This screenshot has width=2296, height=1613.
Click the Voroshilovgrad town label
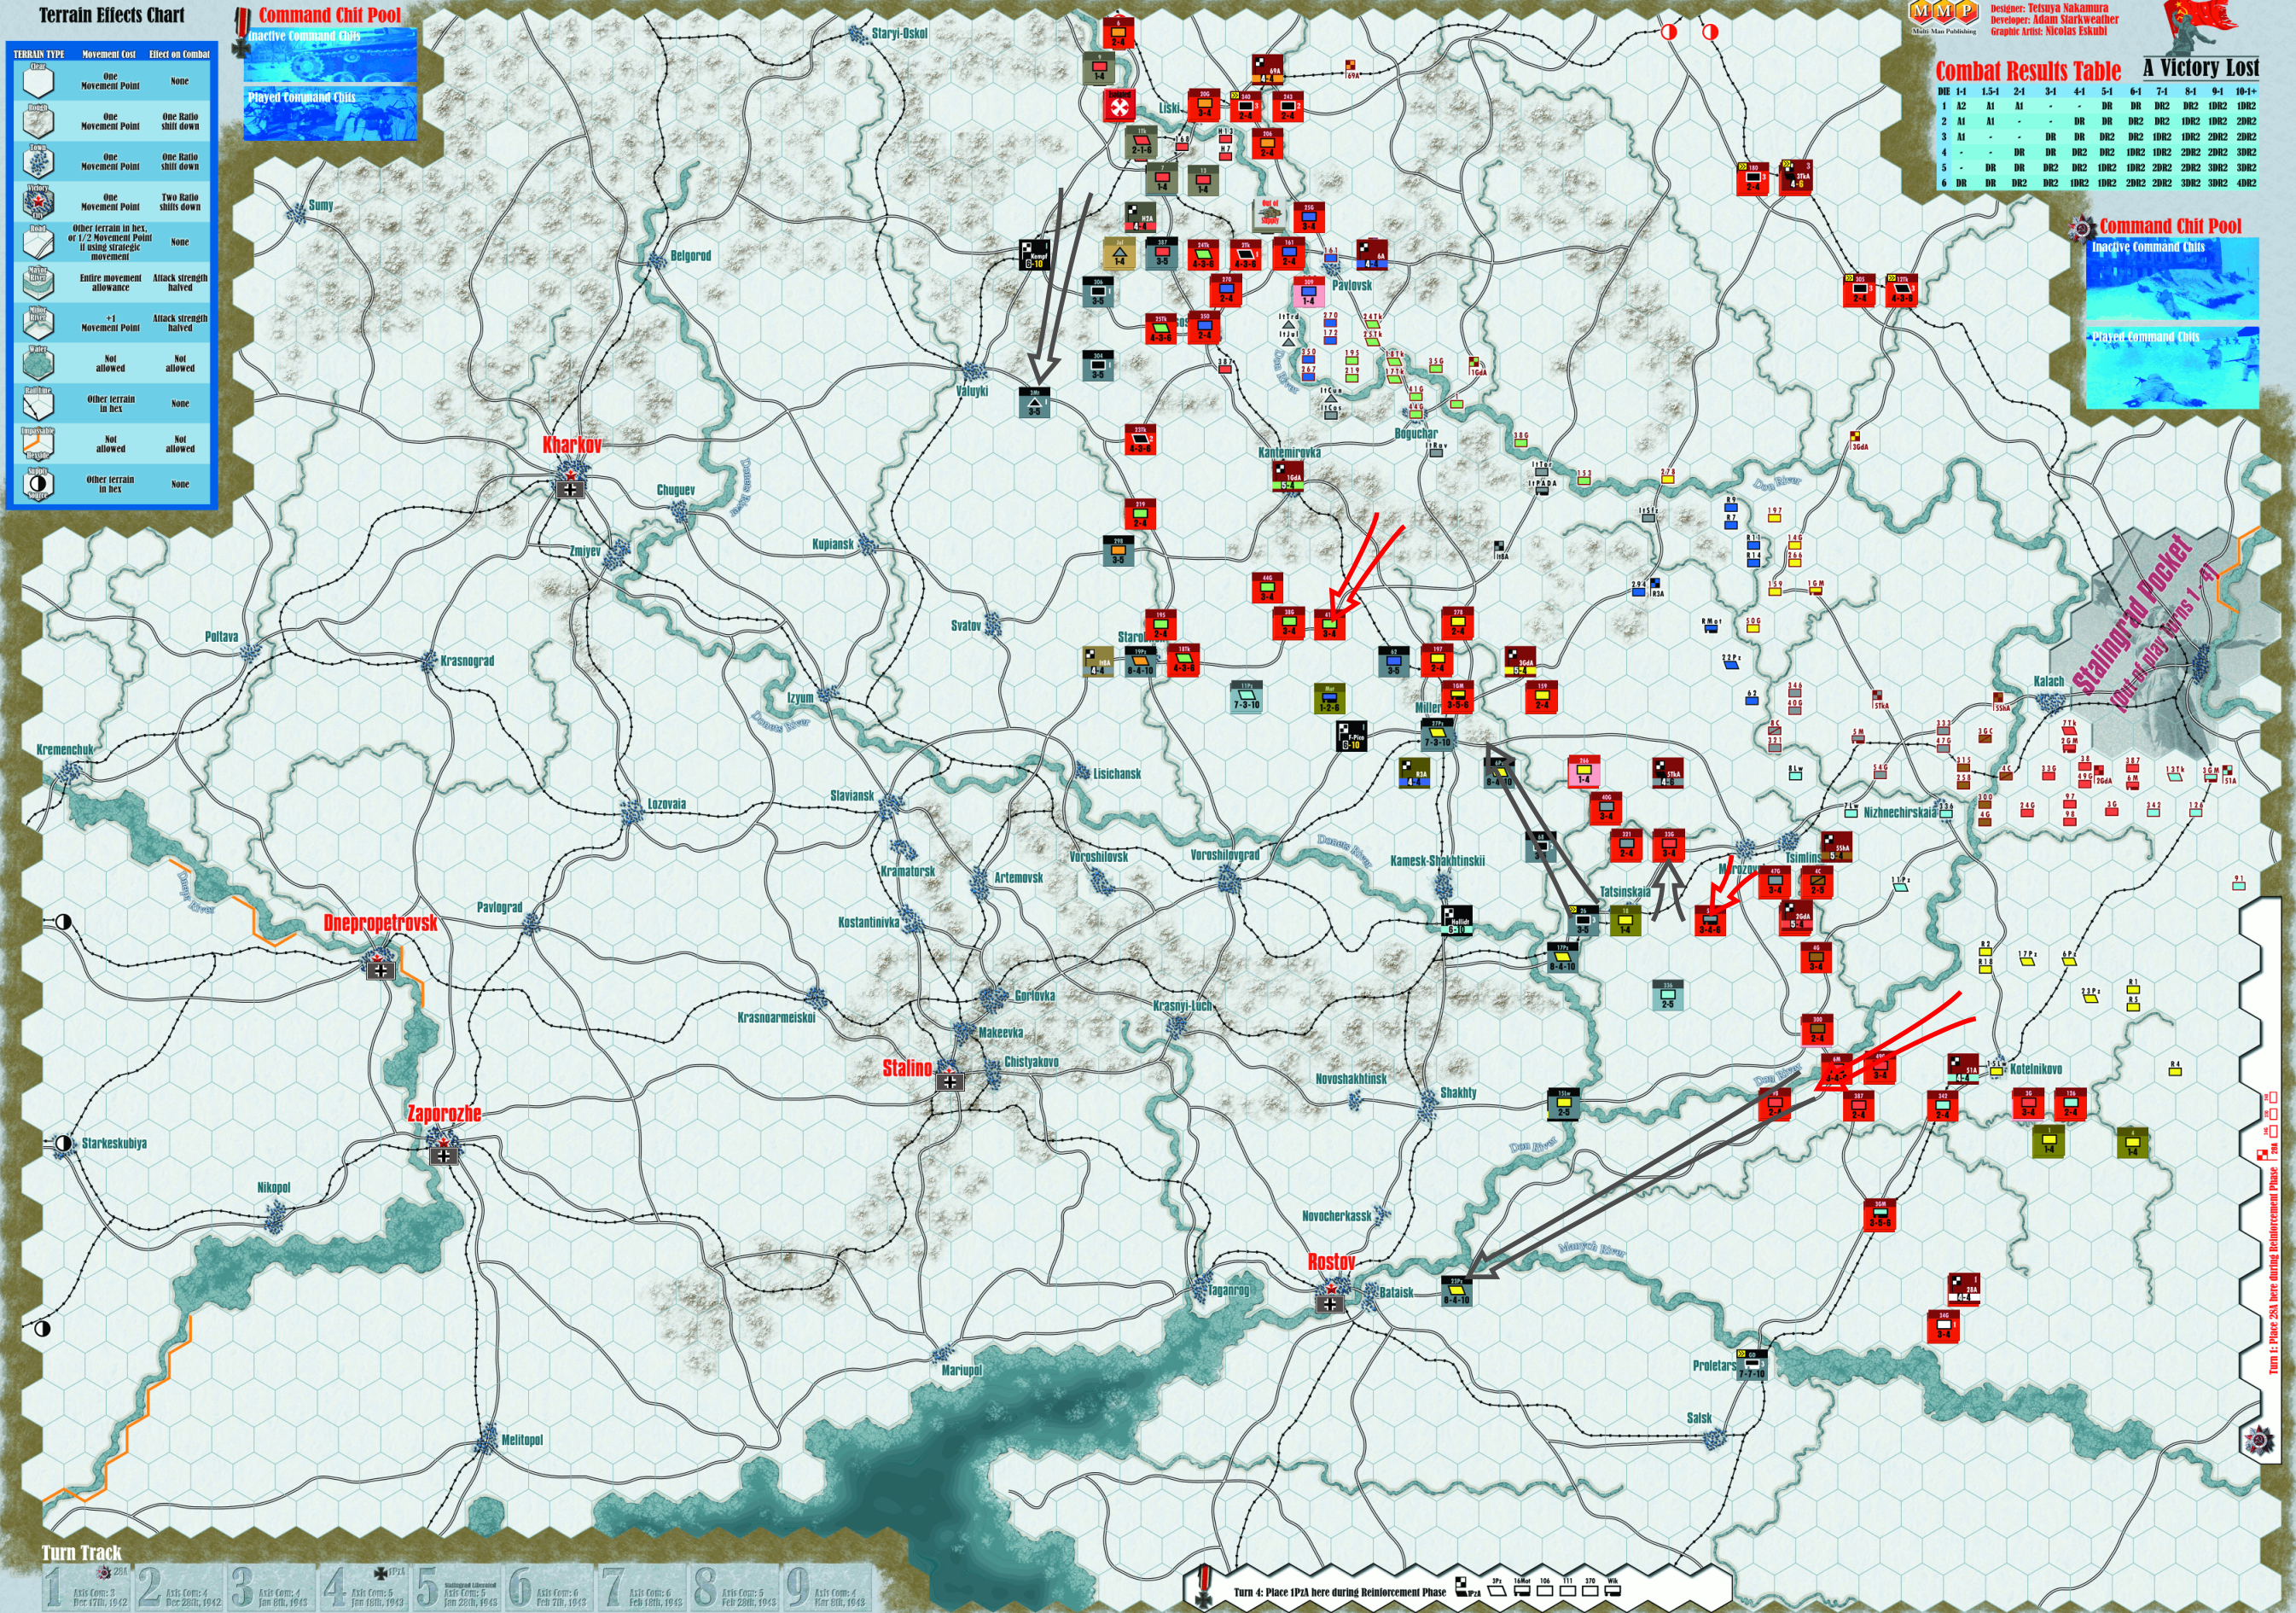[1225, 855]
